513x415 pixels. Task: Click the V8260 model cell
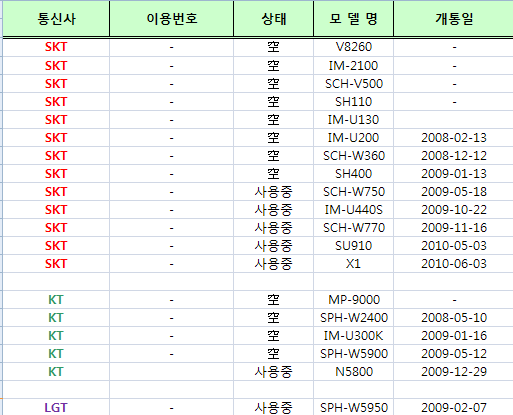[x=354, y=47]
